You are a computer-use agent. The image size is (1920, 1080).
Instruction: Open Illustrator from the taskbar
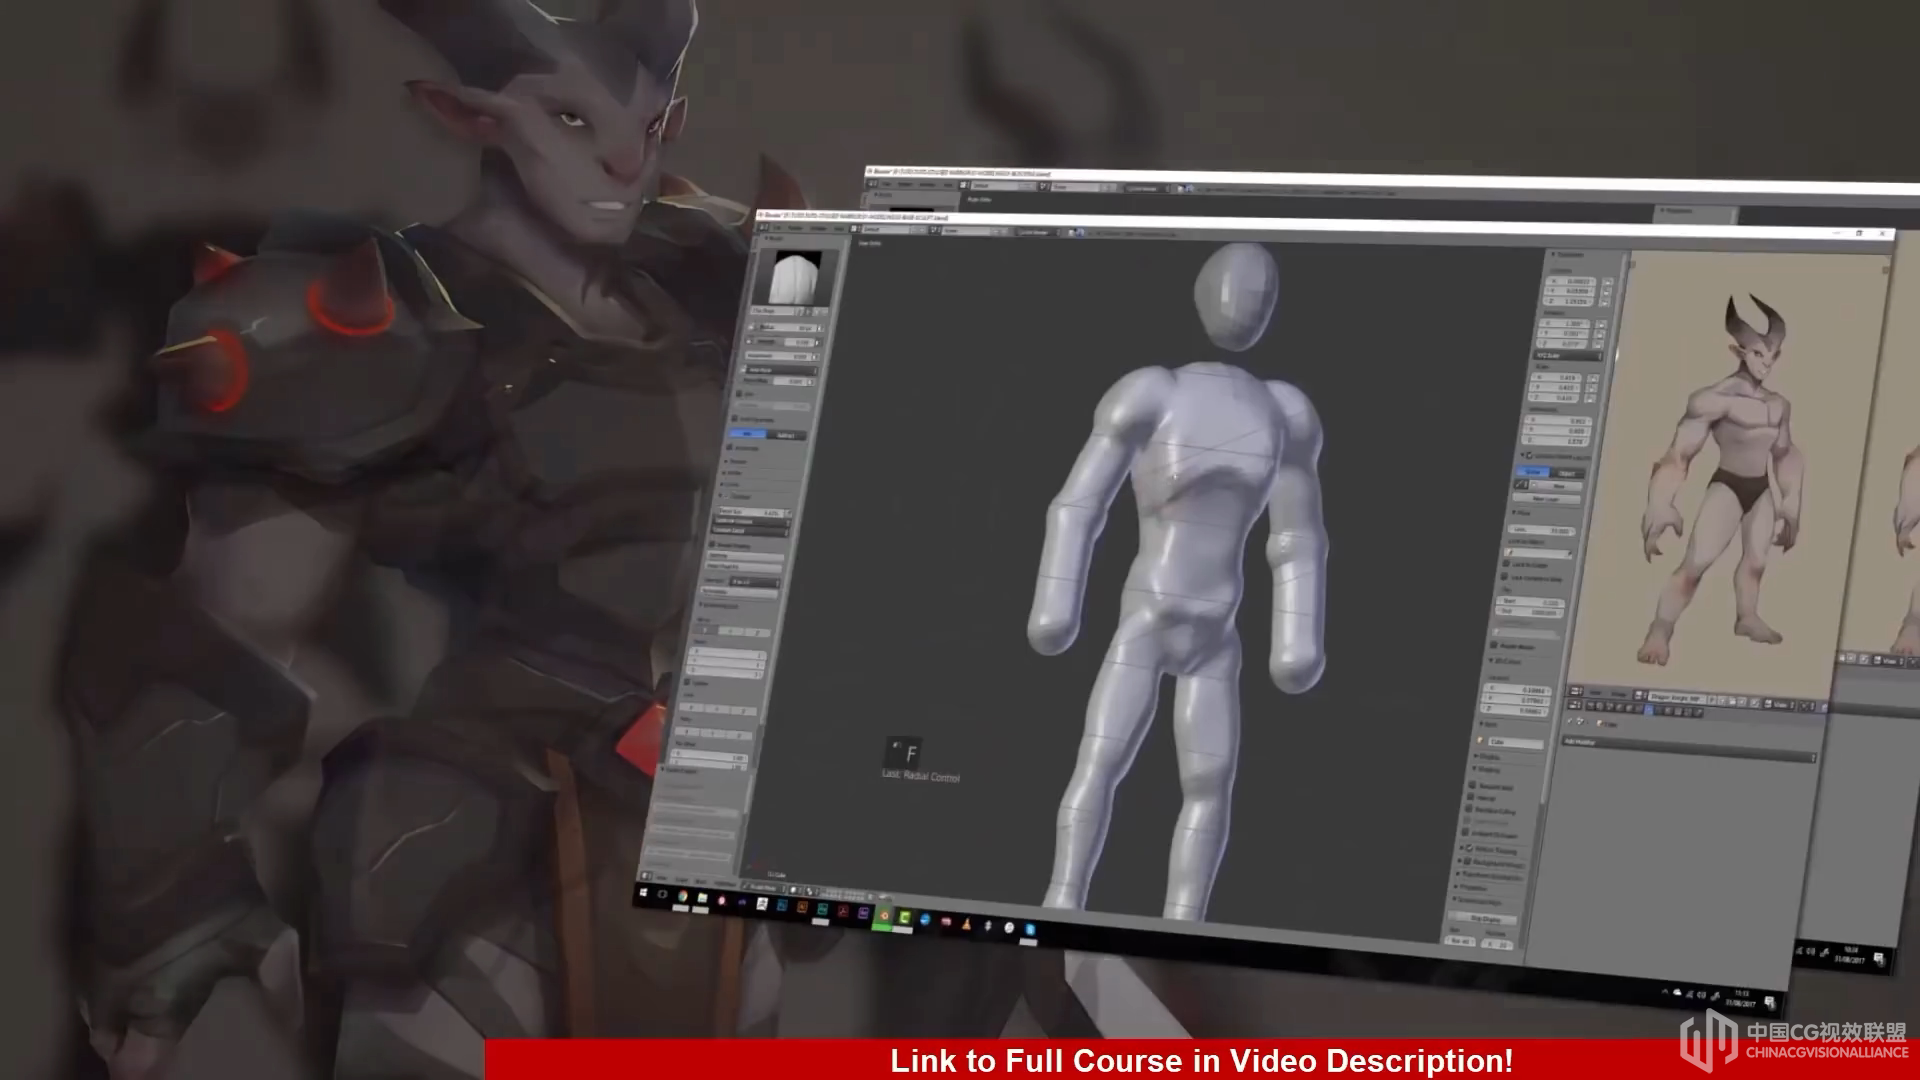coord(802,907)
